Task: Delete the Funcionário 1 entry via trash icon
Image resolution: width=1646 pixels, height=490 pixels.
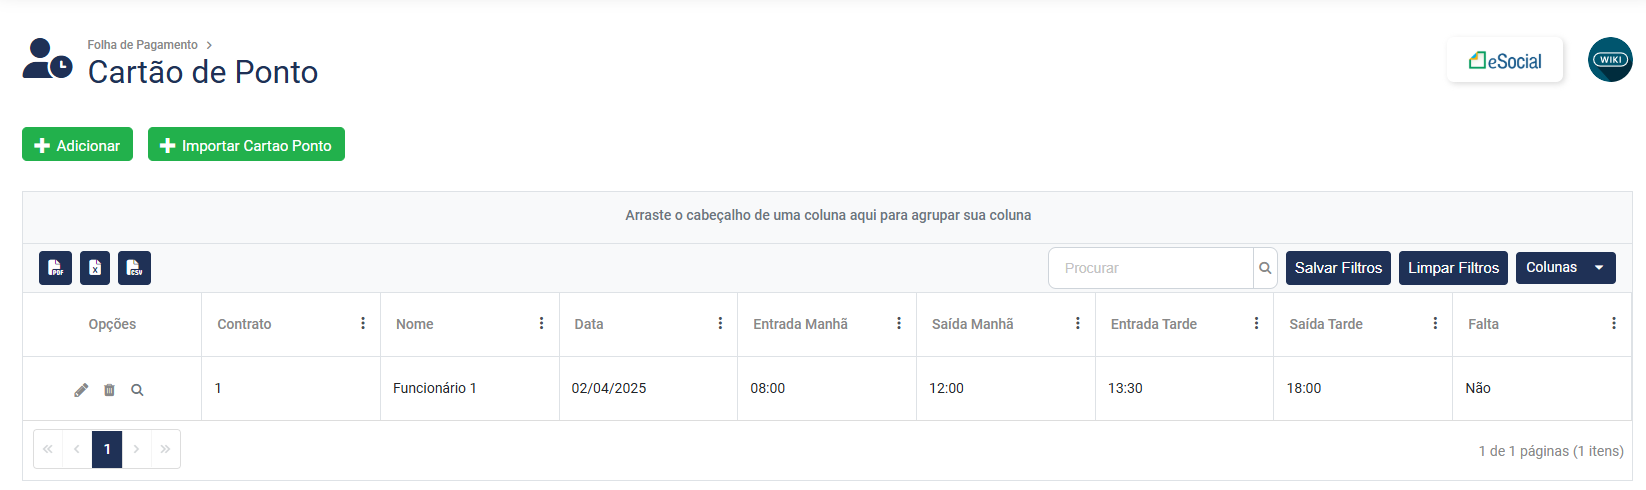Action: tap(109, 390)
